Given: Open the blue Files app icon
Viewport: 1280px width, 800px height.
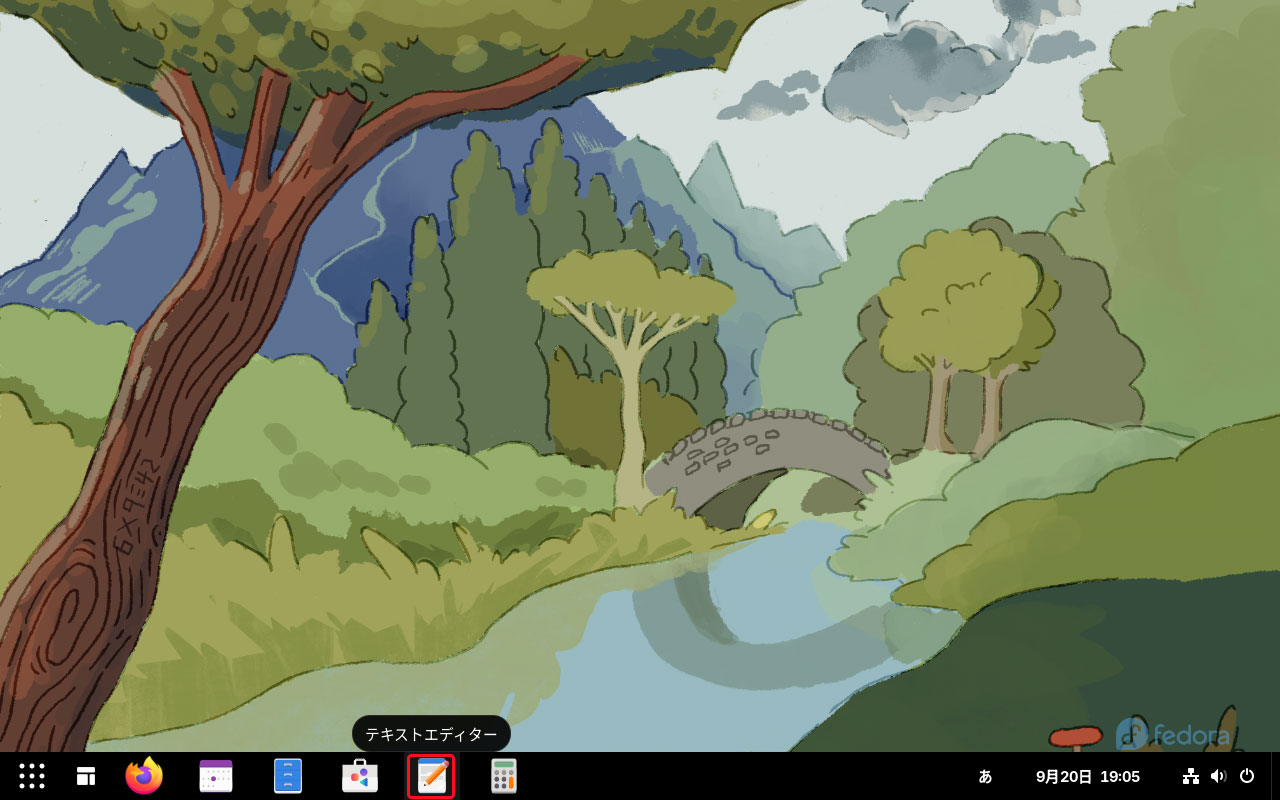Looking at the screenshot, I should pyautogui.click(x=288, y=776).
